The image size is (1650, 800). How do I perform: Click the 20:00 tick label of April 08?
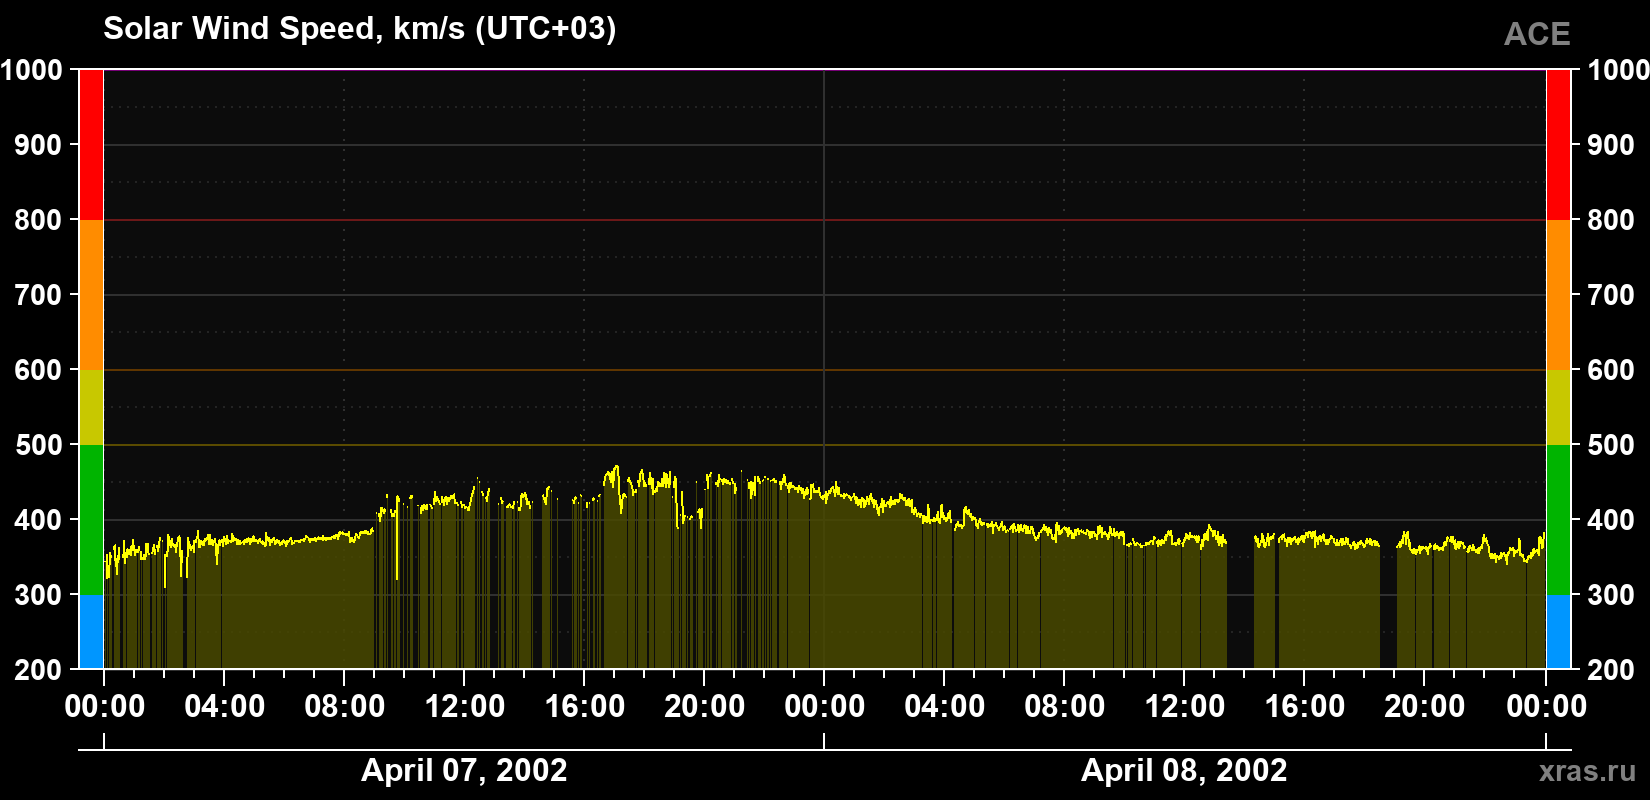coord(1424,707)
